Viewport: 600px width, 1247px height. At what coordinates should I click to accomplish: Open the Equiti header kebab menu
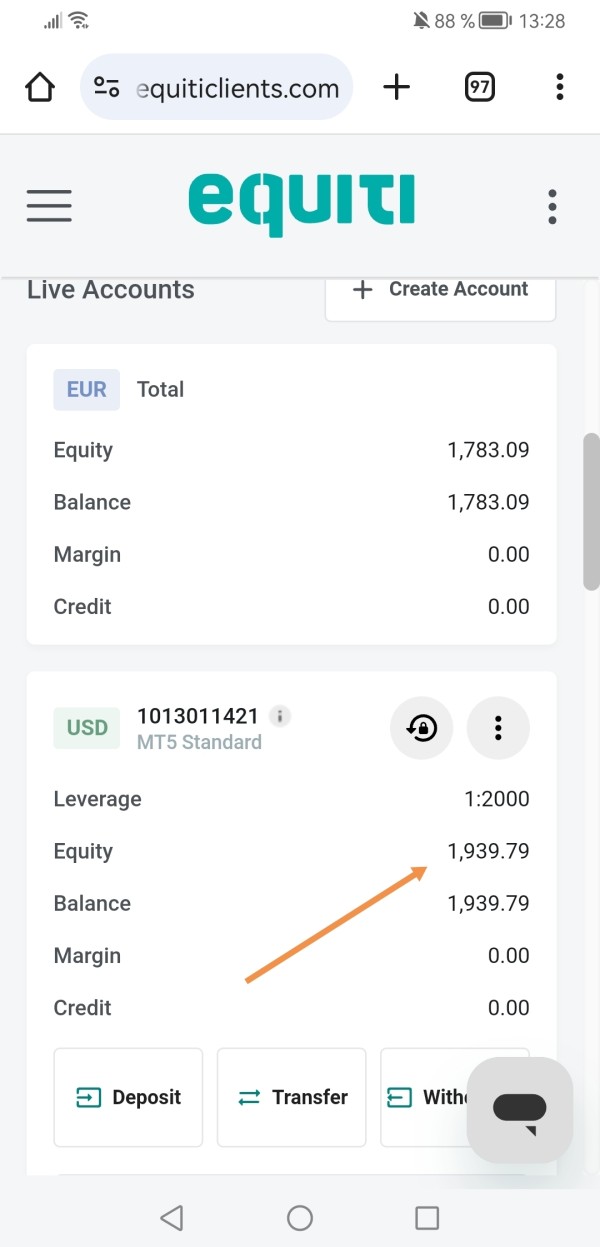552,206
